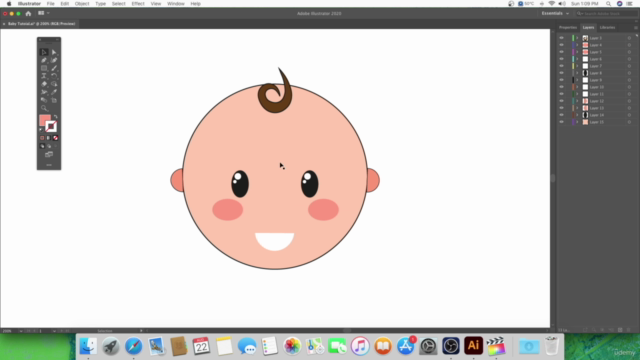Select the Artboard tool
Image resolution: width=640 pixels, height=360 pixels.
click(x=54, y=100)
